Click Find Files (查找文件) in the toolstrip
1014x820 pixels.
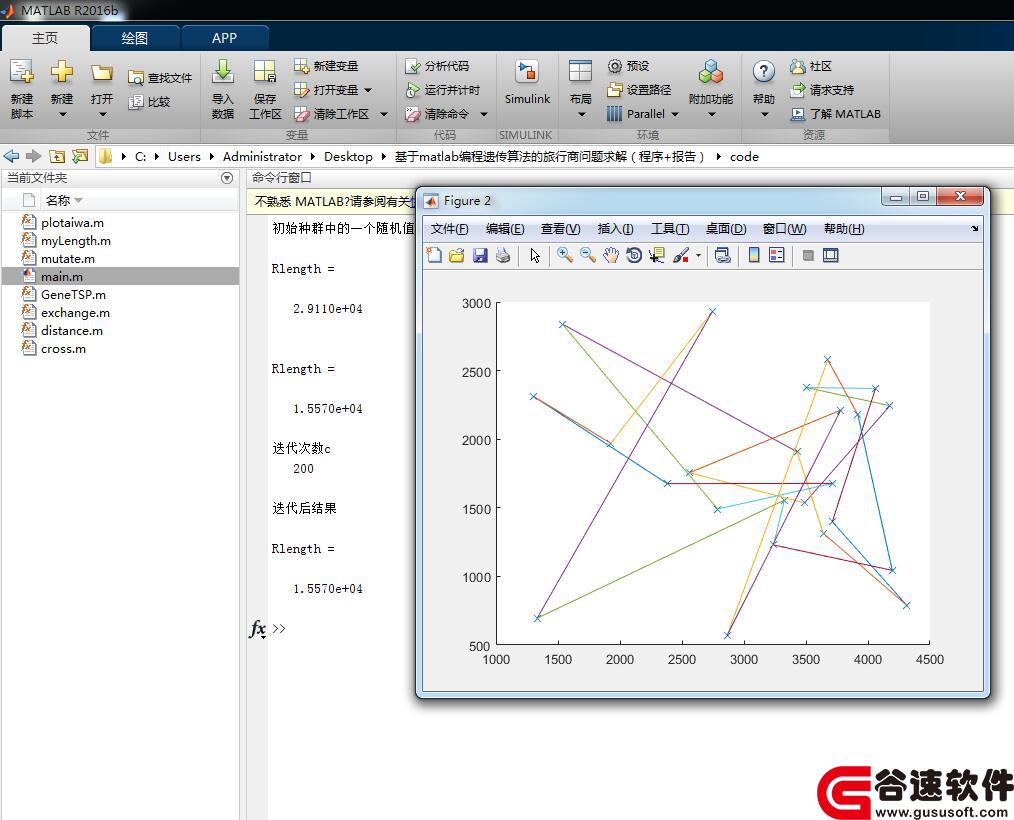160,78
